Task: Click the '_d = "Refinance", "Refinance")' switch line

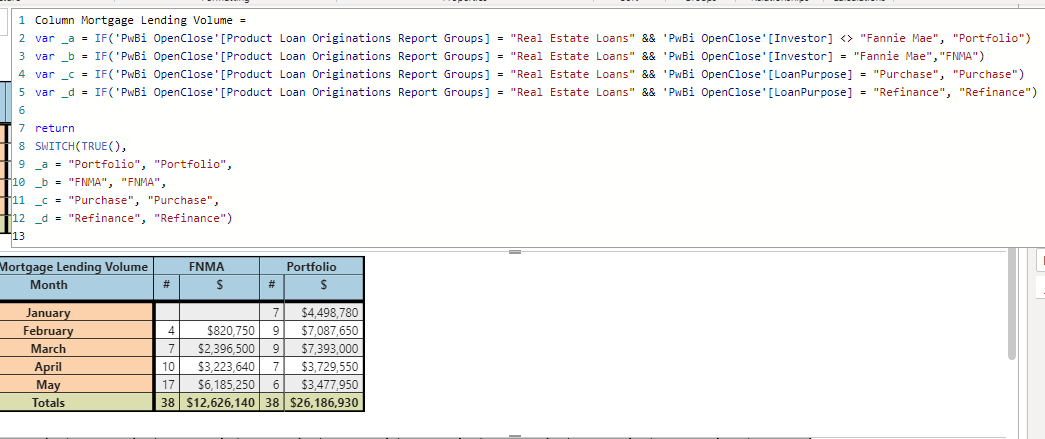Action: [134, 219]
